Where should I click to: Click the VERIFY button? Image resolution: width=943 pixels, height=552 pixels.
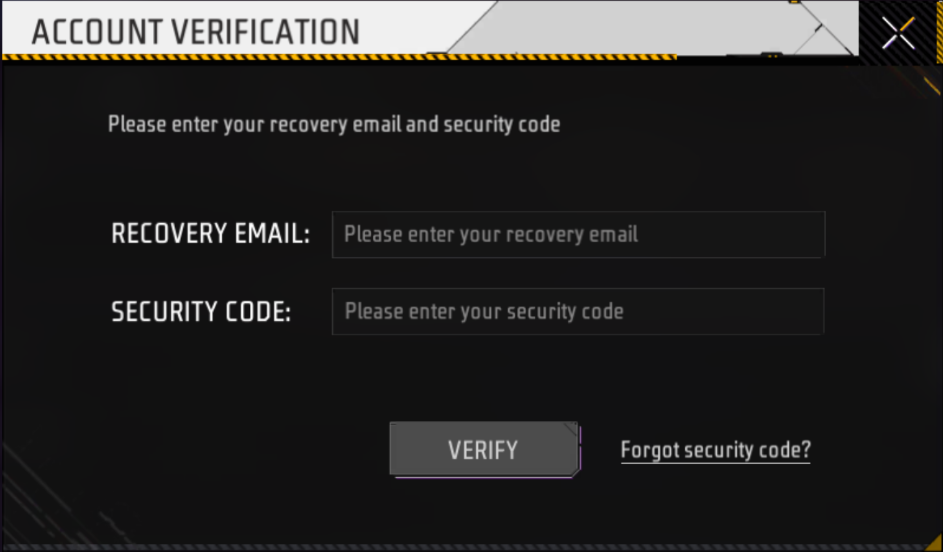[x=484, y=450]
